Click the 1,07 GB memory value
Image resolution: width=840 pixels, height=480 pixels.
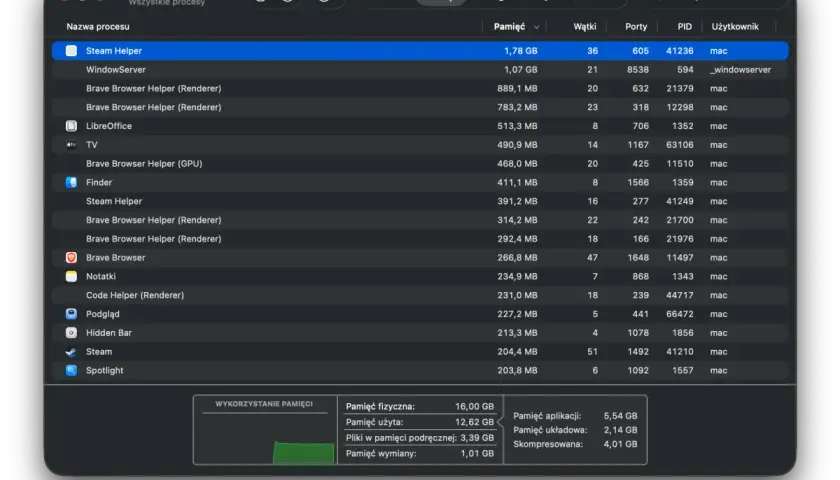coord(520,70)
